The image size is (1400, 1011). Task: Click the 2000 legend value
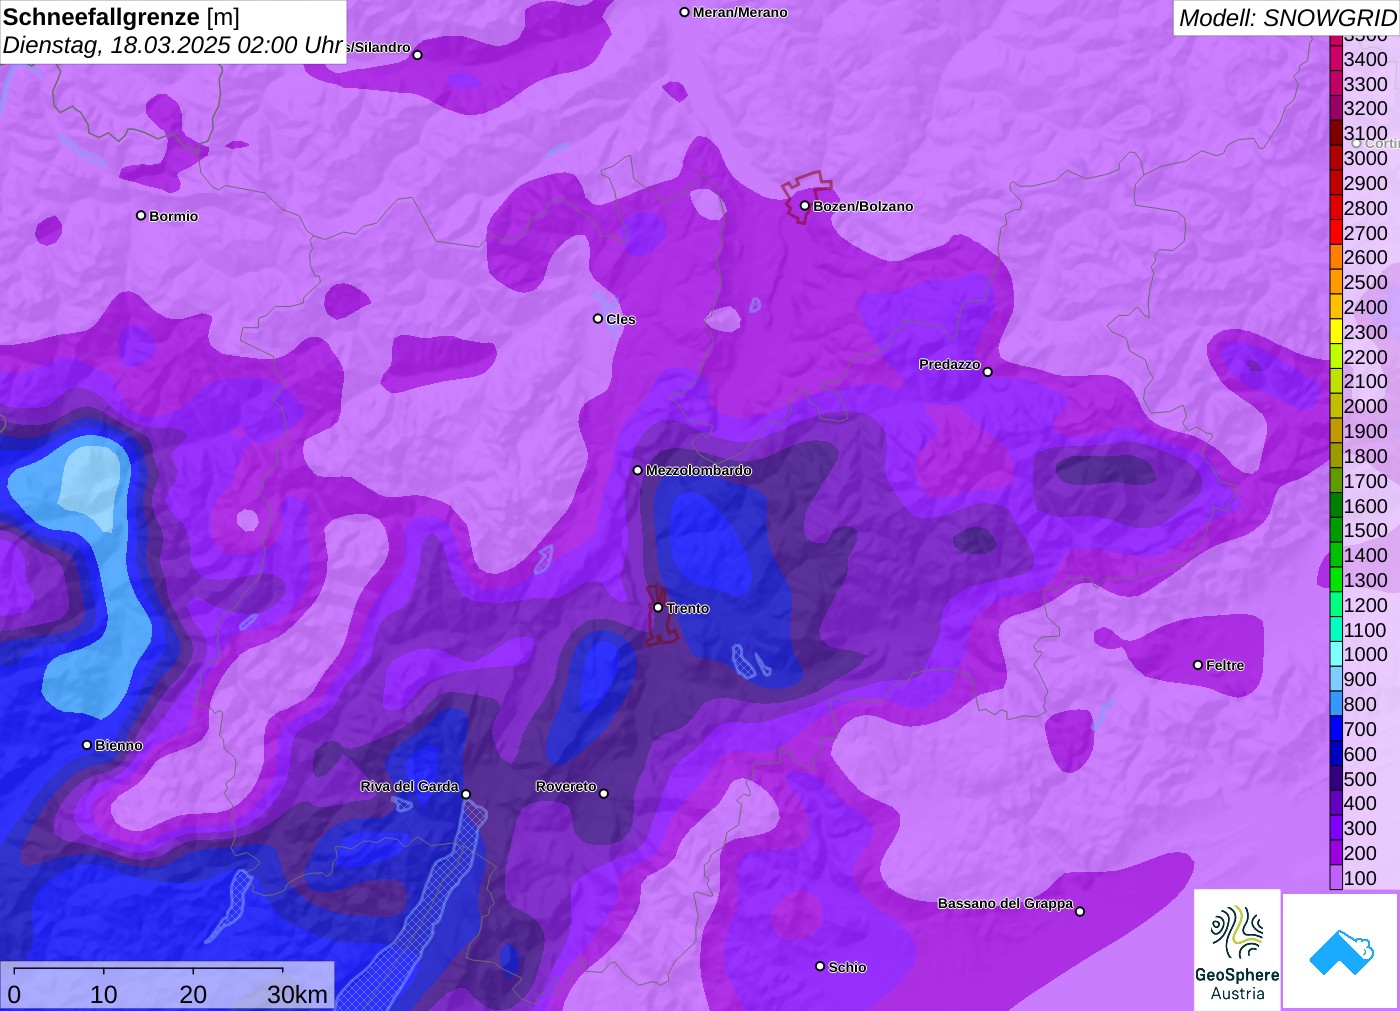coord(1365,406)
